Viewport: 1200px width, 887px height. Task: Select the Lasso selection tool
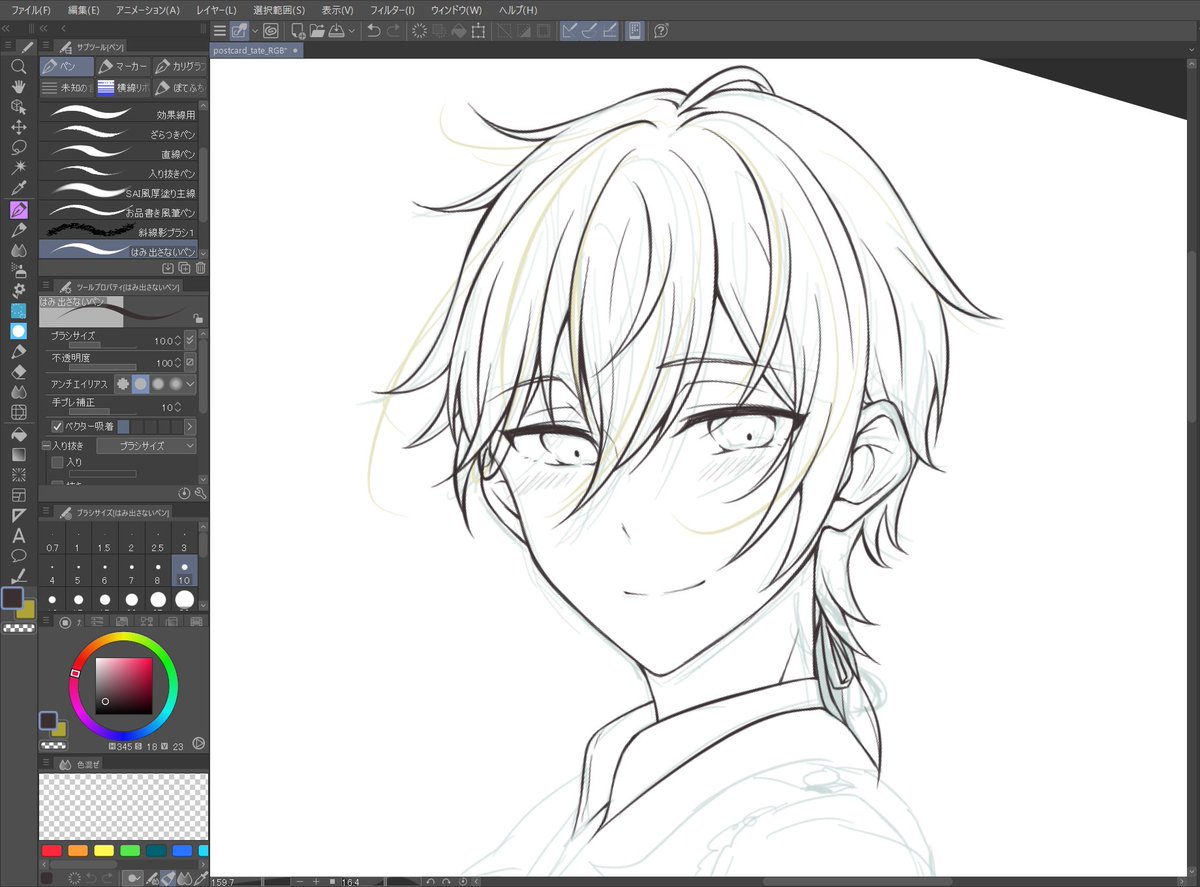point(18,148)
